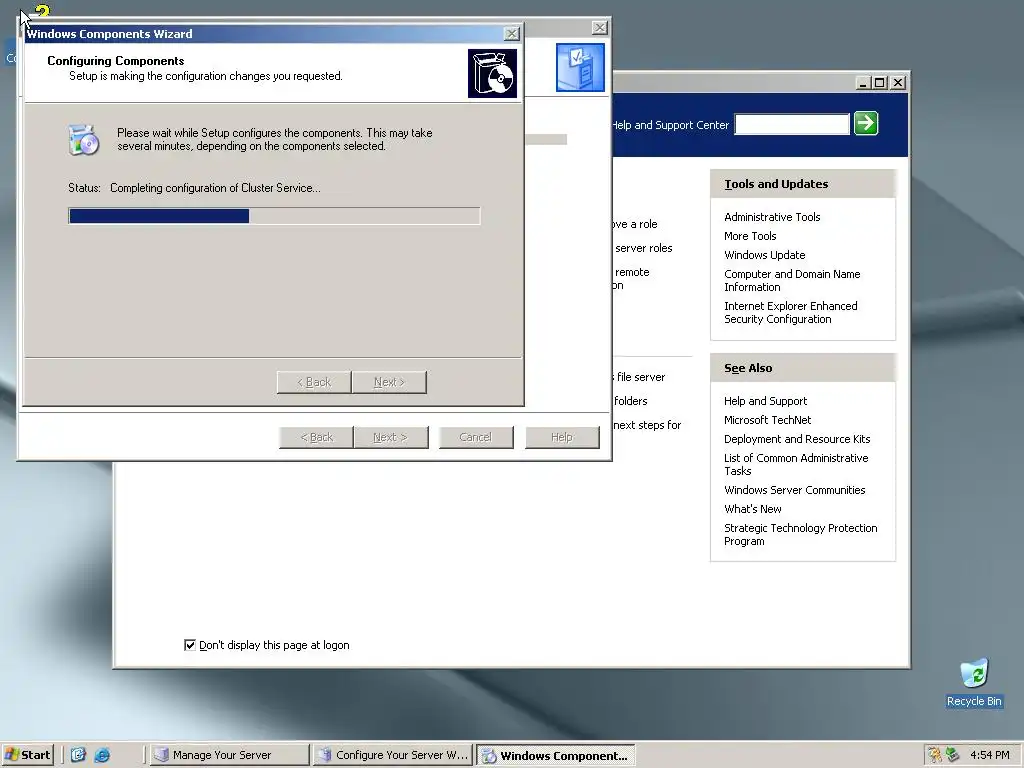Click Back in Windows Components Wizard

click(x=314, y=382)
